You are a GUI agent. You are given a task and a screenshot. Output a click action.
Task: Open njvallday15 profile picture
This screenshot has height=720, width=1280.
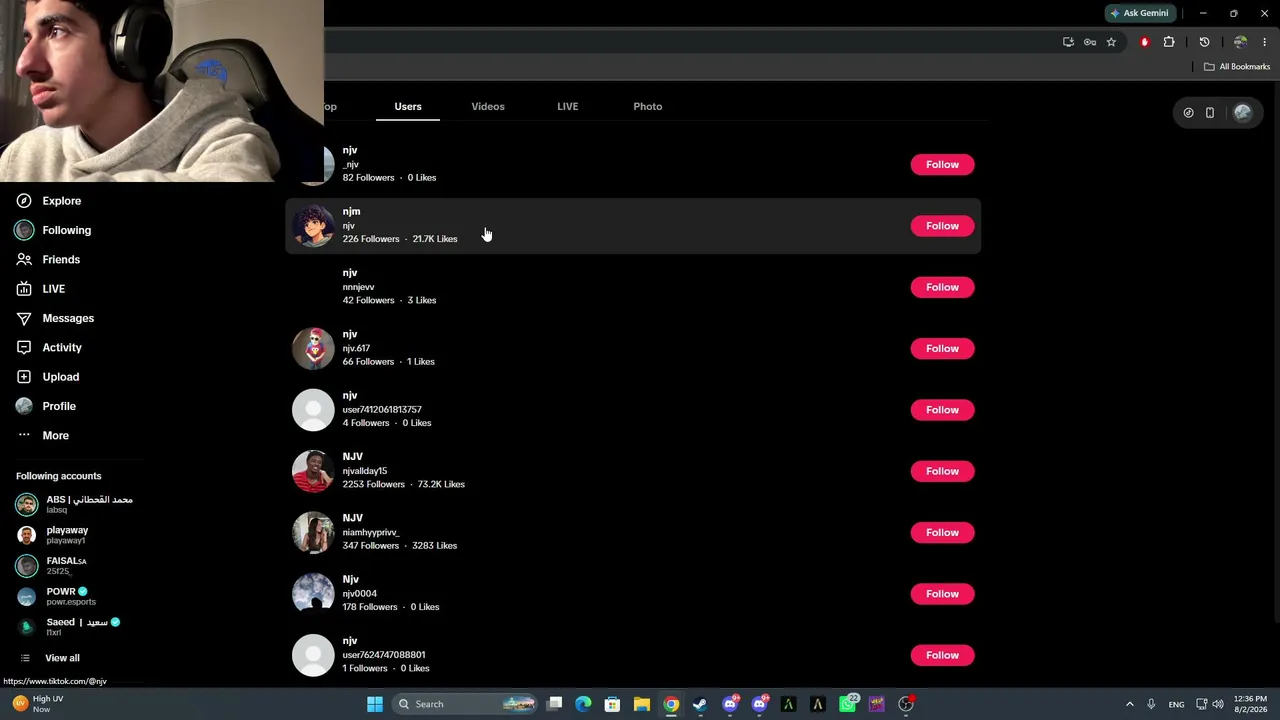[x=313, y=471]
